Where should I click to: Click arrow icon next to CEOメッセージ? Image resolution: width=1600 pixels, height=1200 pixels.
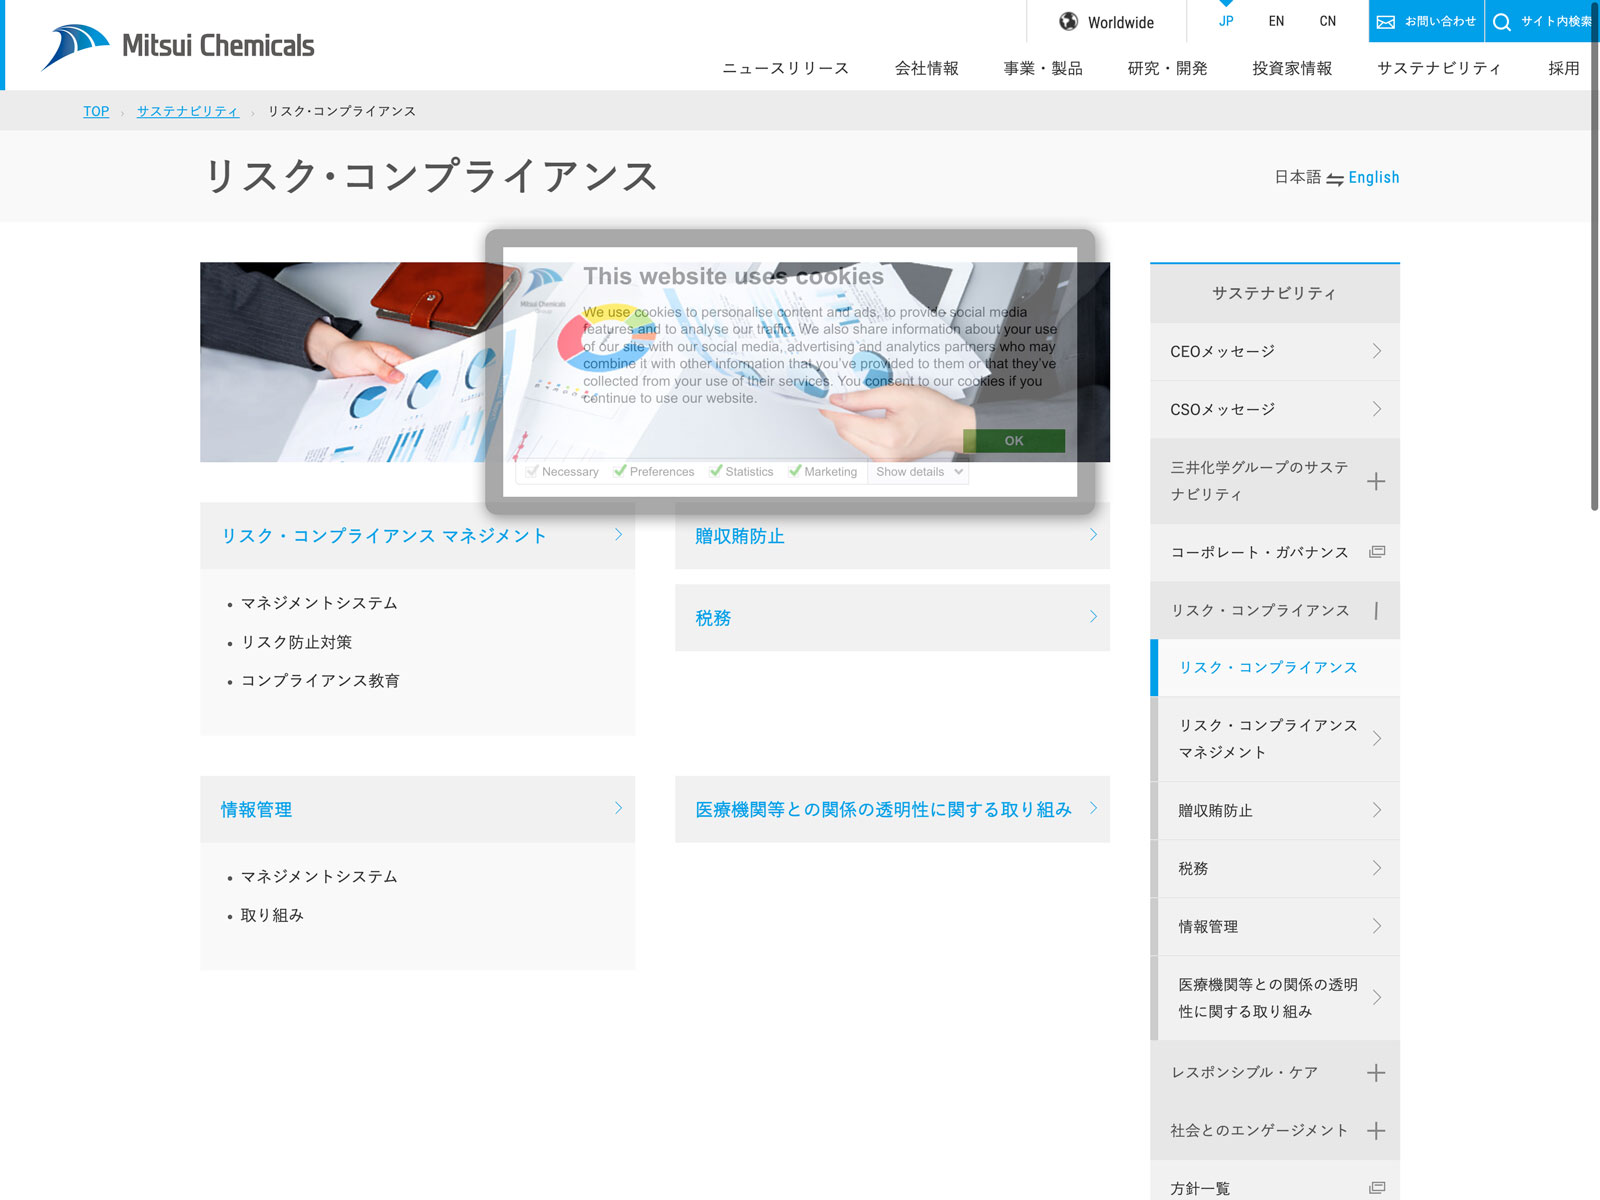(1377, 351)
